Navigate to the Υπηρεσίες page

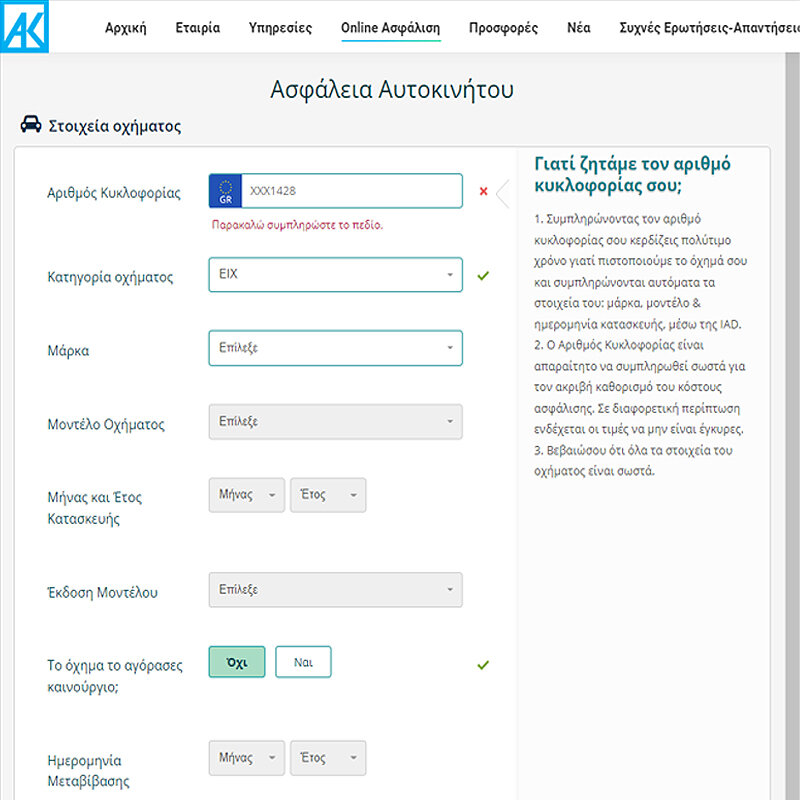[x=280, y=28]
